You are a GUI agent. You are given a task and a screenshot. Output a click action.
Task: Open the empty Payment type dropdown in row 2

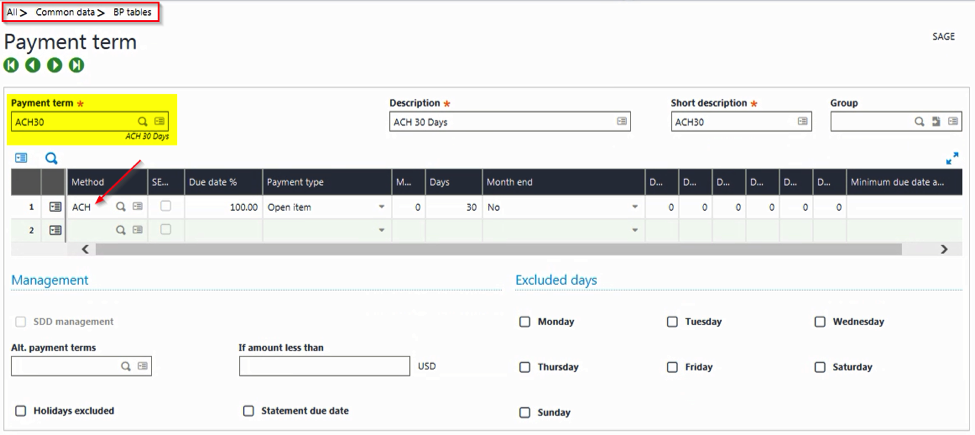(x=381, y=230)
